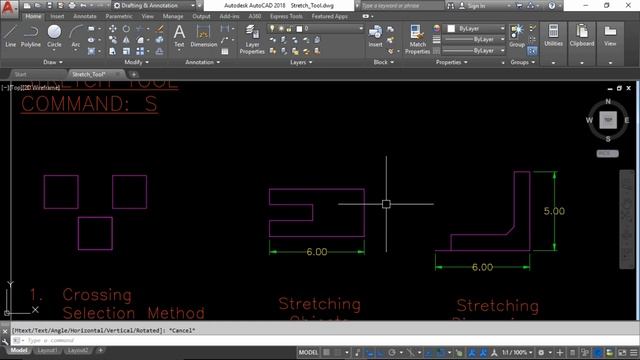Click the Undo arrow in Quick Access toolbar
640x360 pixels.
point(84,6)
